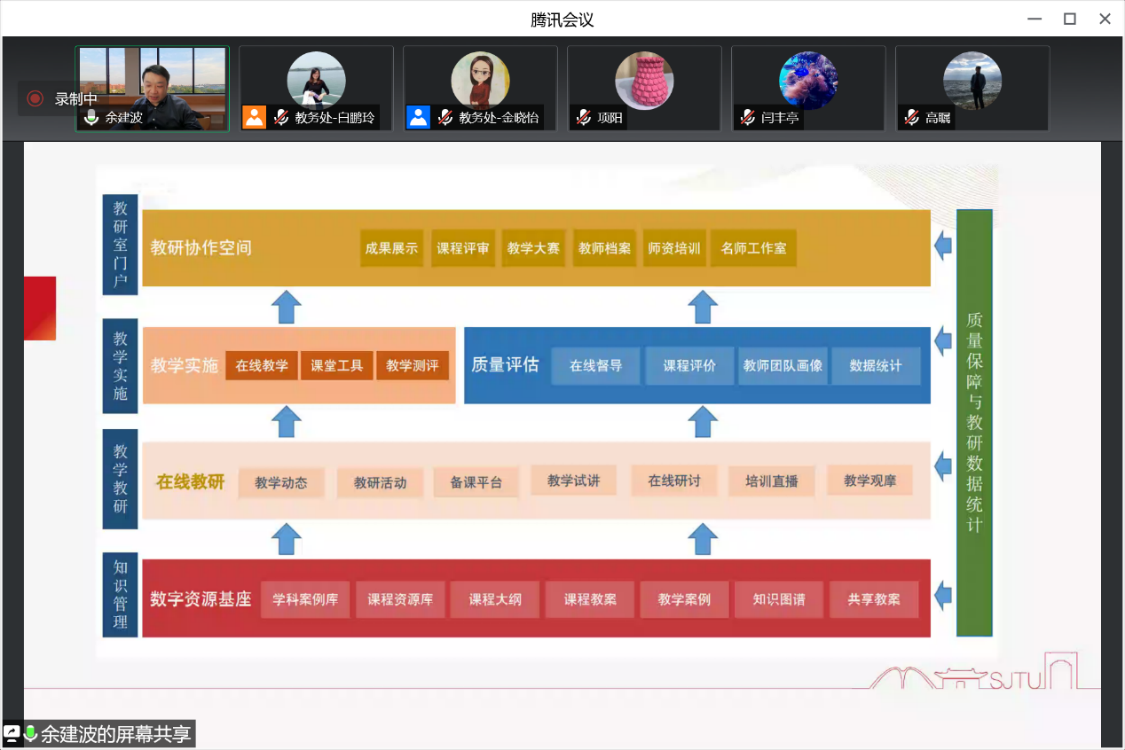Click the blue co-host icon beside 金晓怡
Viewport: 1125px width, 750px height.
(418, 117)
